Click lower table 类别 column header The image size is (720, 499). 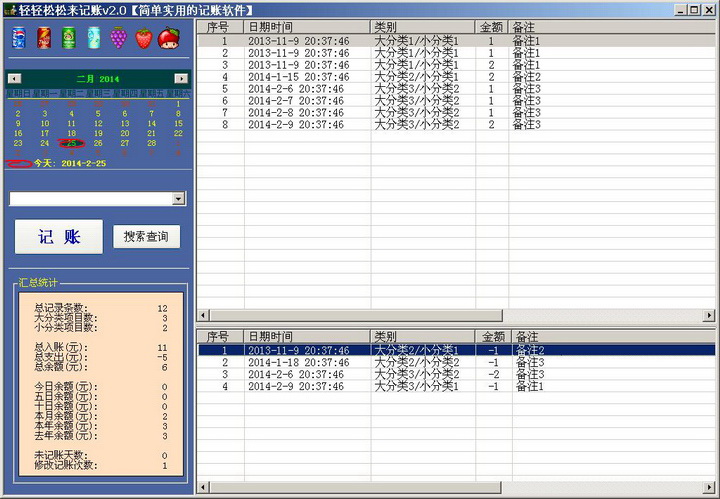(x=422, y=336)
